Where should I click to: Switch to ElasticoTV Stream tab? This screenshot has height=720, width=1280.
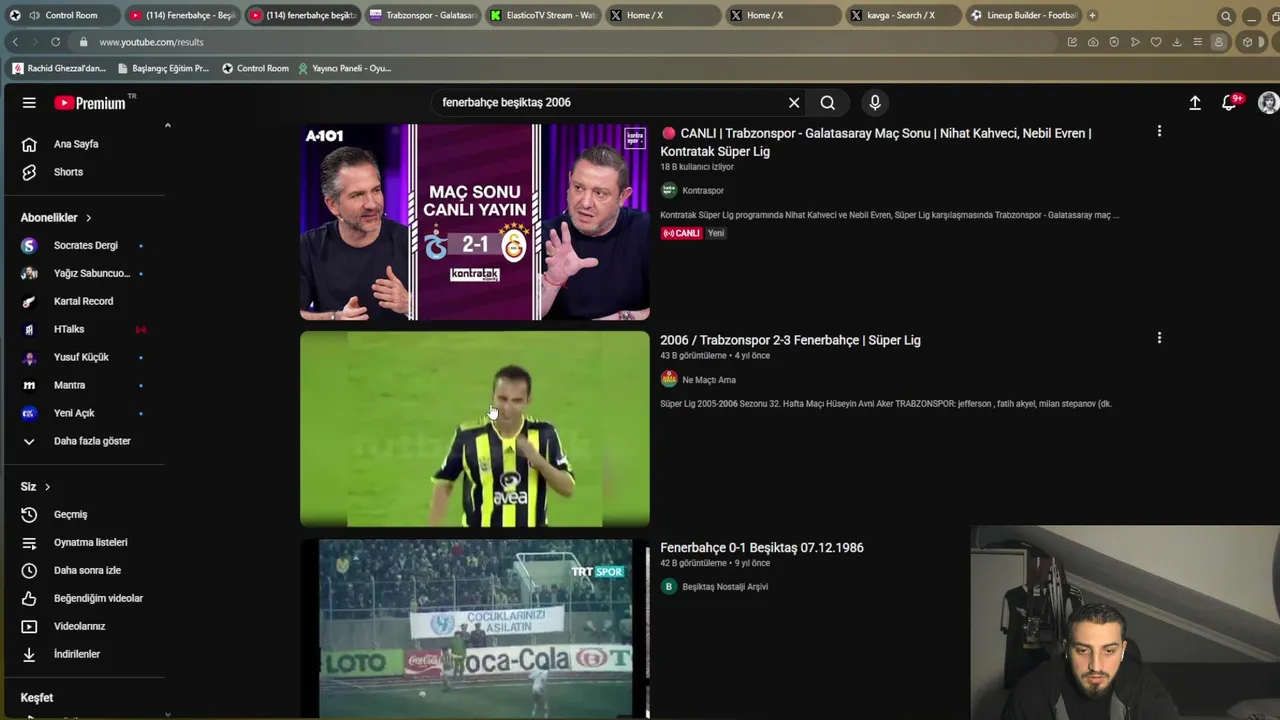[x=543, y=15]
